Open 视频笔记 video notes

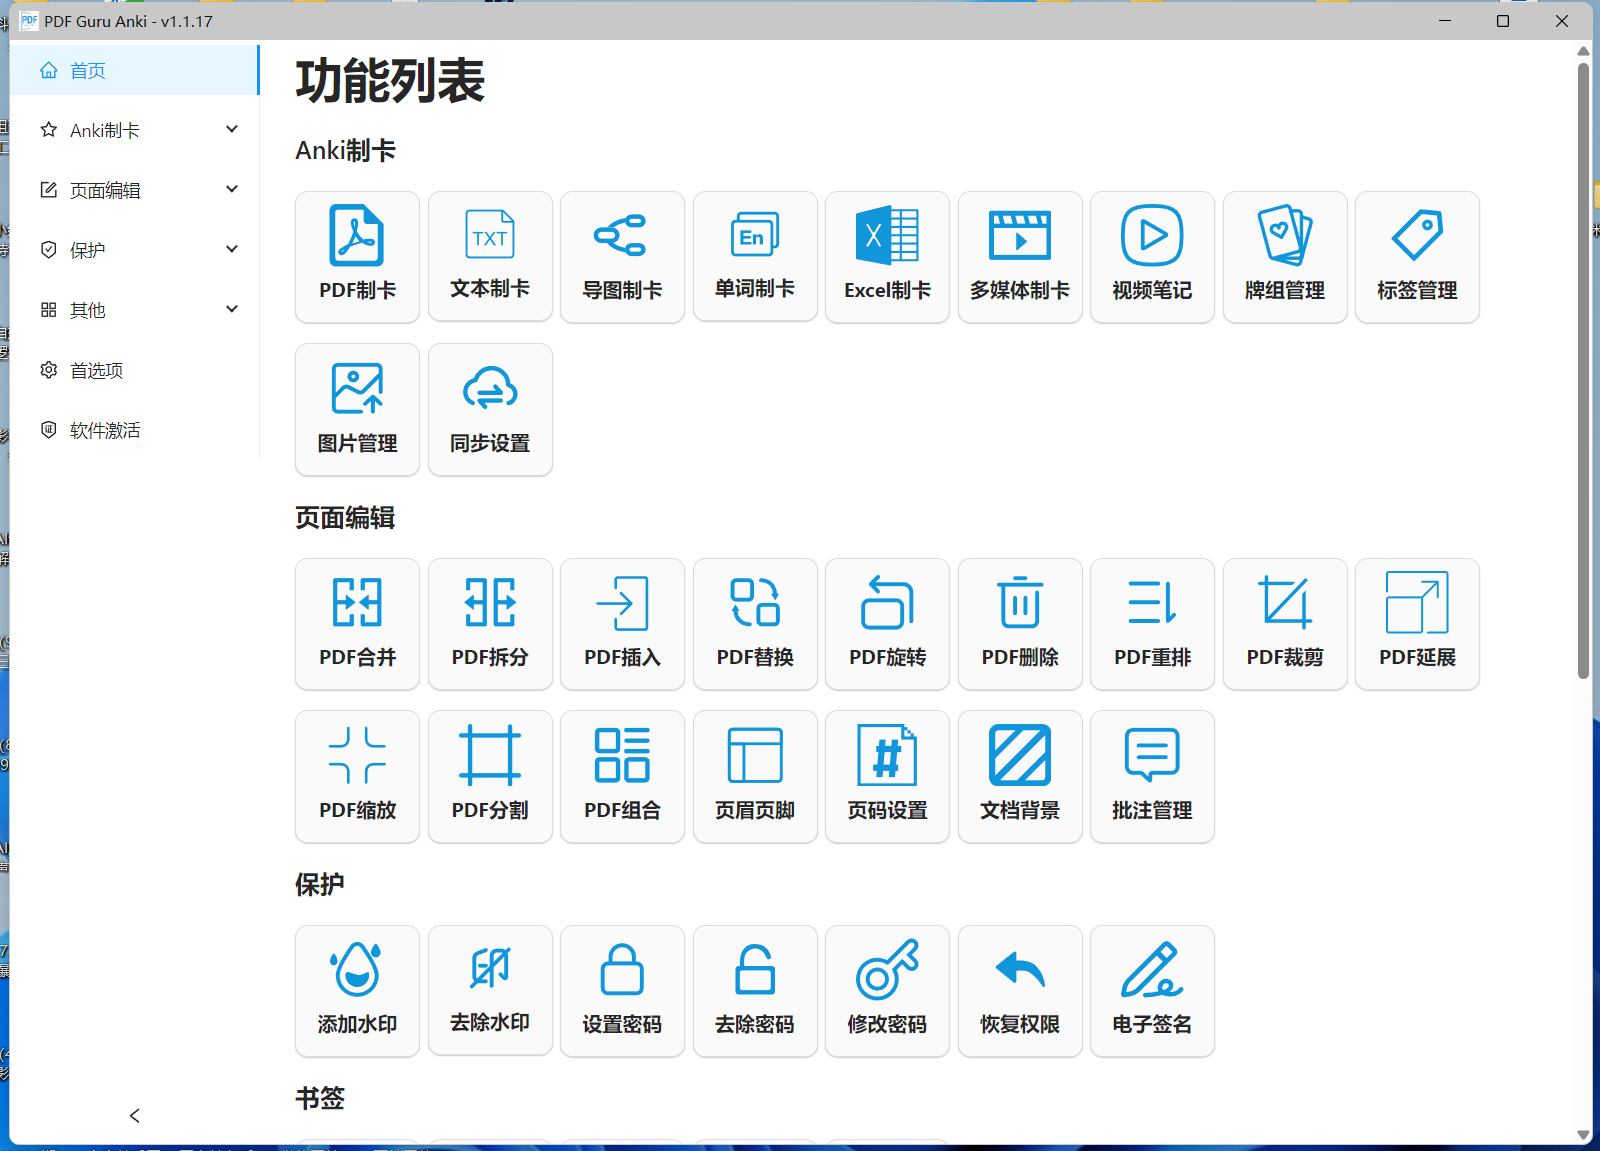(1152, 257)
